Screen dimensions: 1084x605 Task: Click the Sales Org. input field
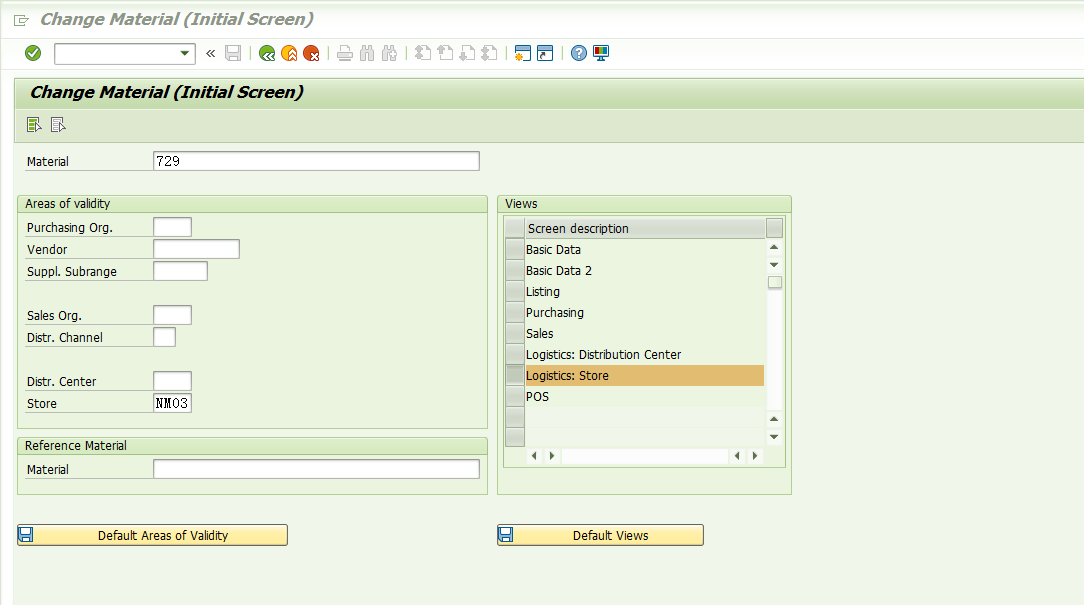[x=172, y=315]
